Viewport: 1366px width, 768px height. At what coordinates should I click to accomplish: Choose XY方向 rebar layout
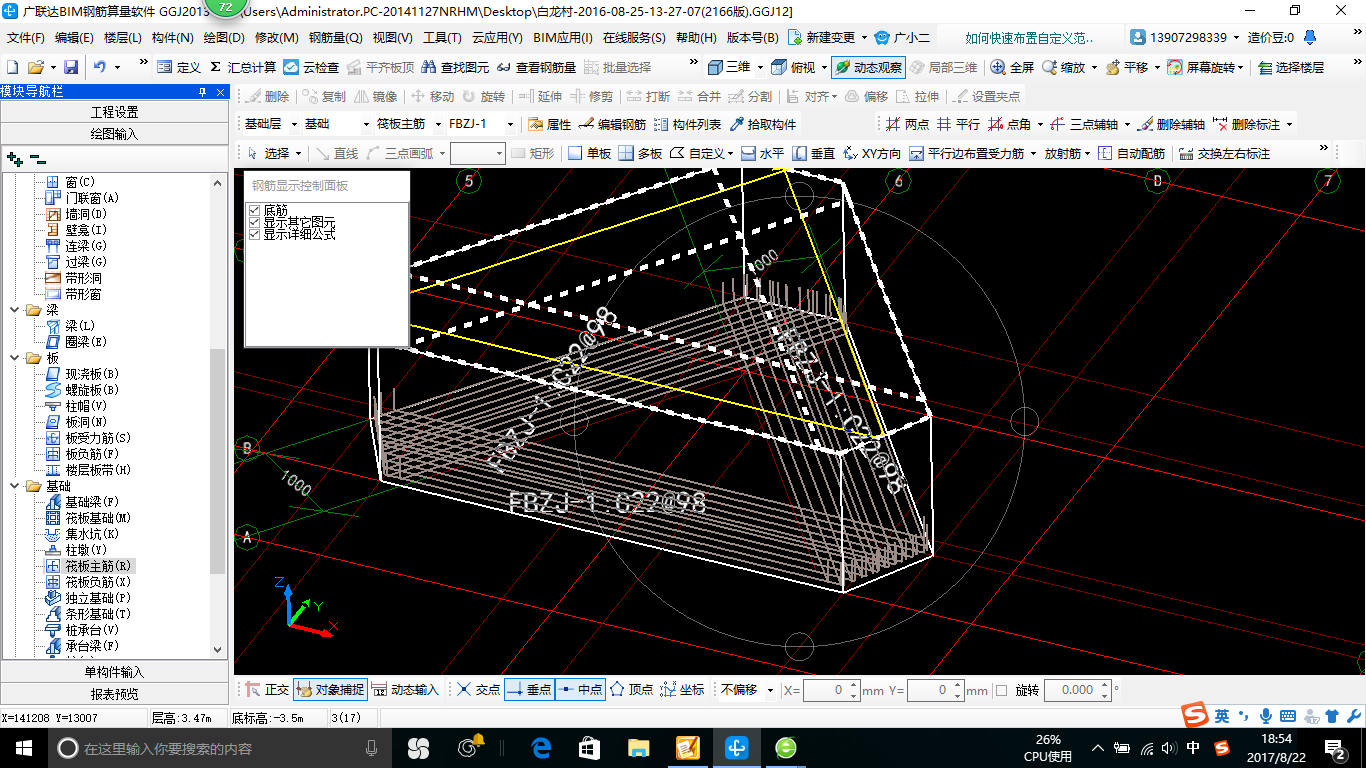click(871, 153)
